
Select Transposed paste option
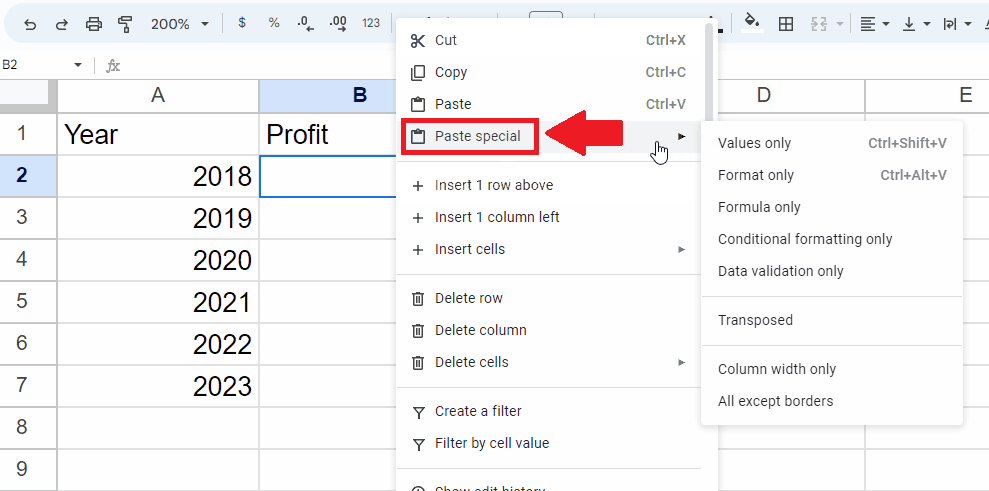(832, 320)
